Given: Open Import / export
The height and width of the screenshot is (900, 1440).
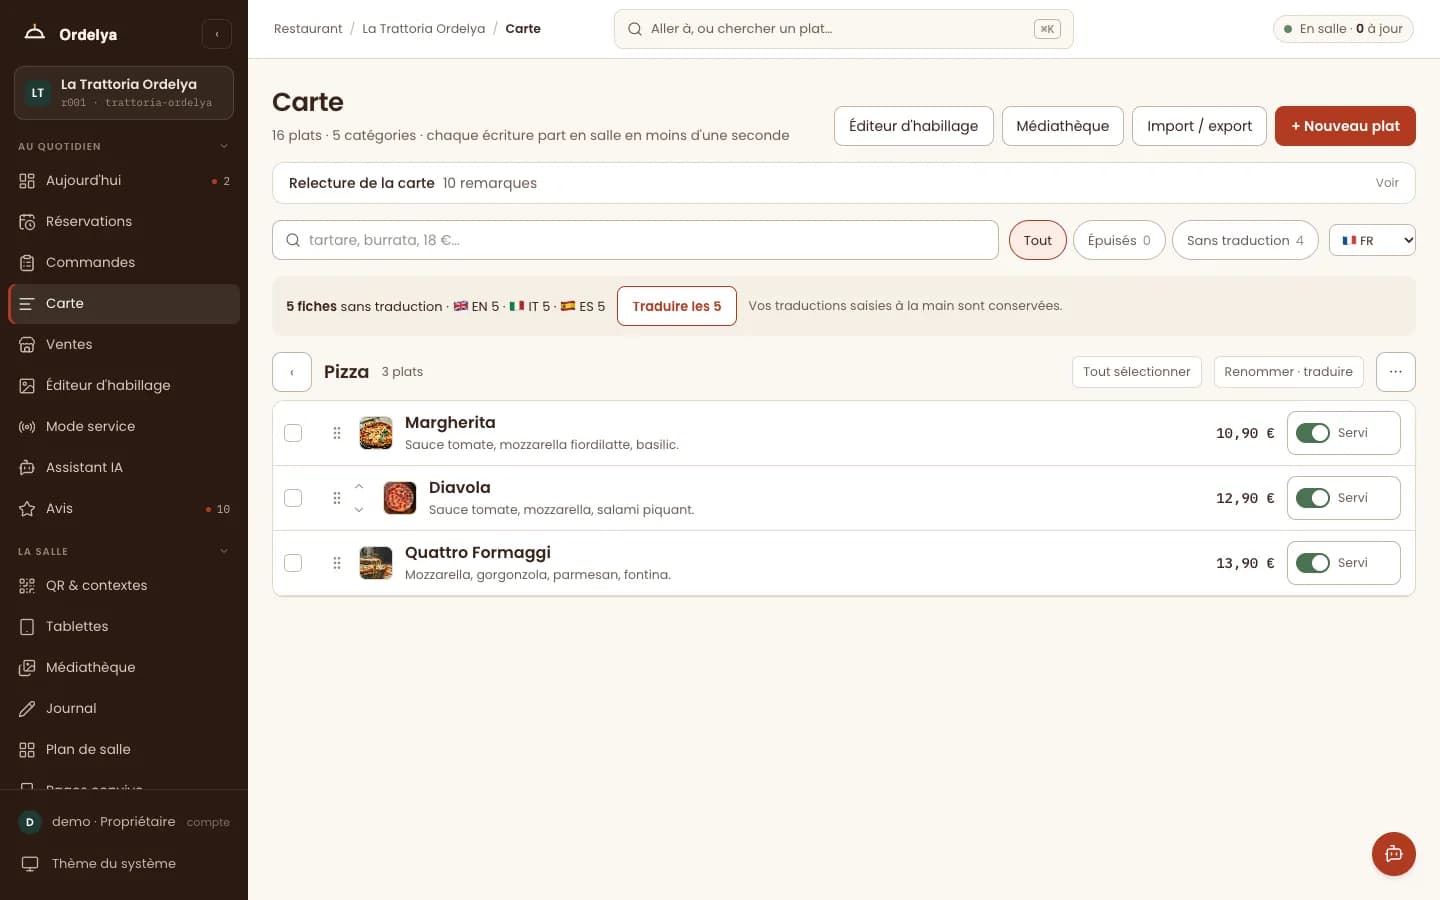Looking at the screenshot, I should coord(1199,126).
